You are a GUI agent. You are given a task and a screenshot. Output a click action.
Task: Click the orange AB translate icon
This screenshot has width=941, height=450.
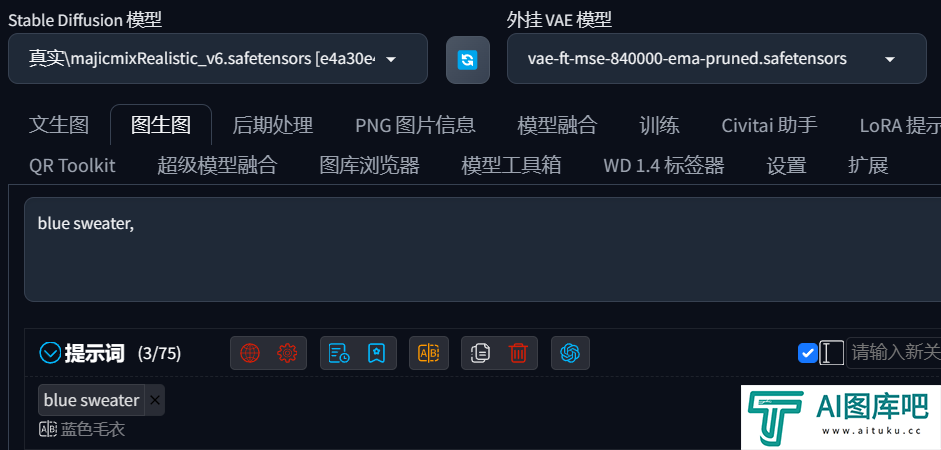tap(429, 353)
